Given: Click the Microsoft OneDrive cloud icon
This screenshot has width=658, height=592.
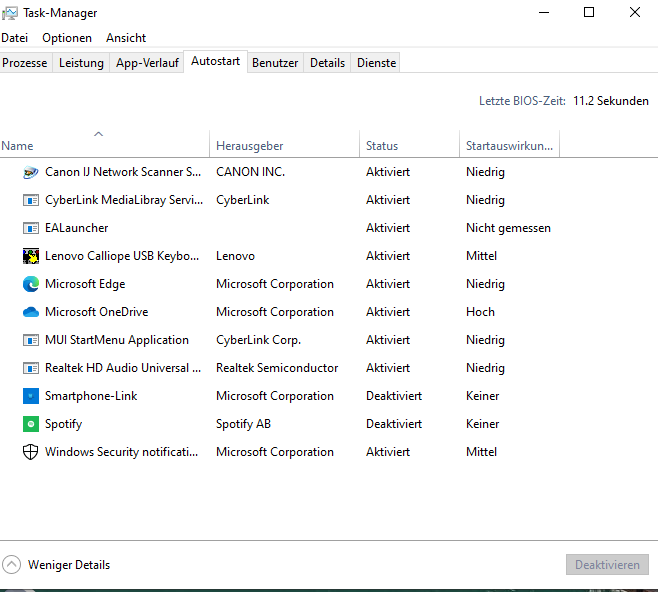Looking at the screenshot, I should 31,312.
